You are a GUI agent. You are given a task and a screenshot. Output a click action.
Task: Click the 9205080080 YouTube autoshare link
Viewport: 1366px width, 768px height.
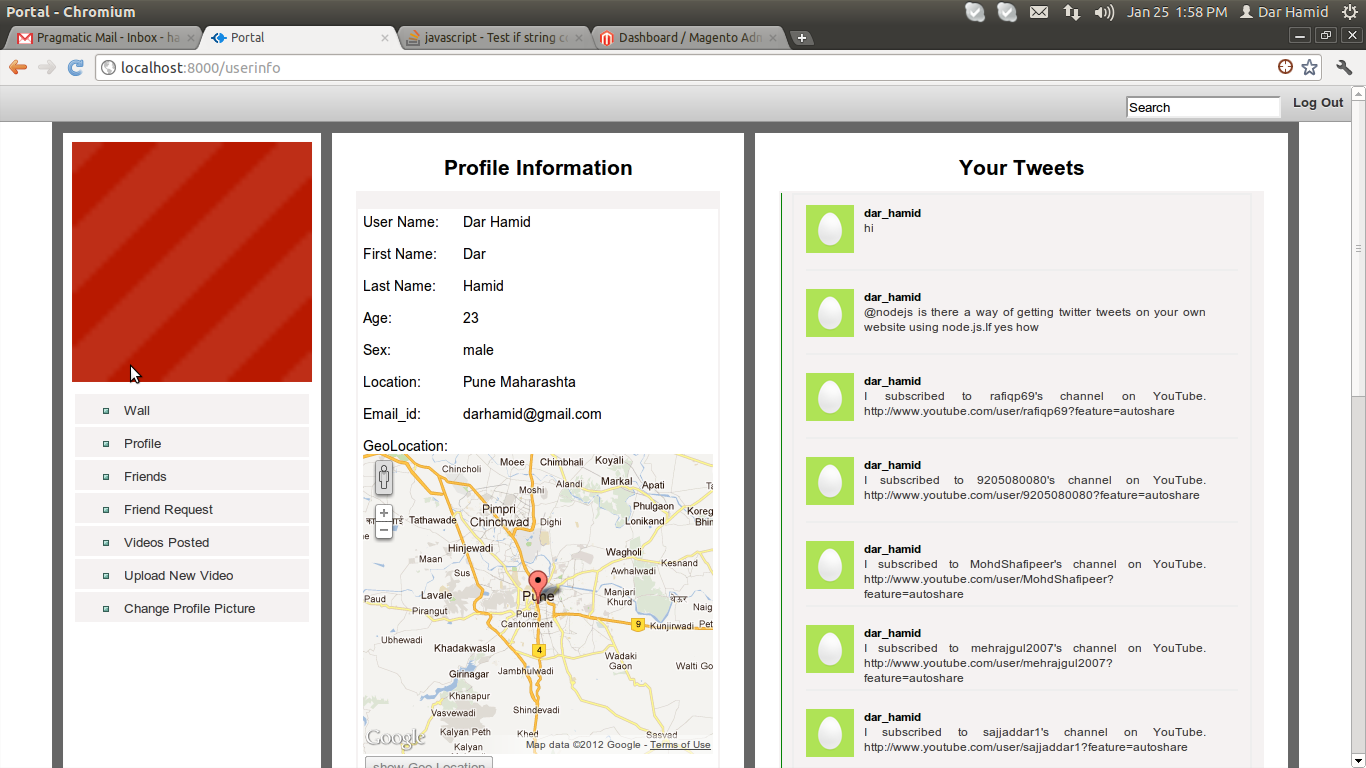1032,495
